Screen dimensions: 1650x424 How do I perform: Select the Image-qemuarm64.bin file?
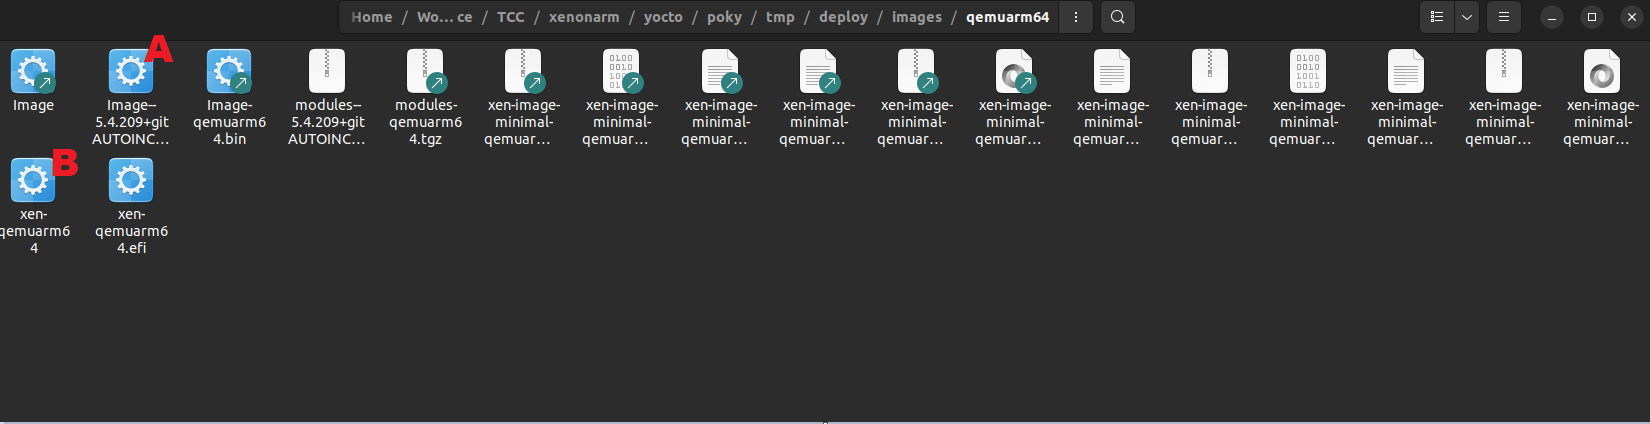pyautogui.click(x=229, y=72)
